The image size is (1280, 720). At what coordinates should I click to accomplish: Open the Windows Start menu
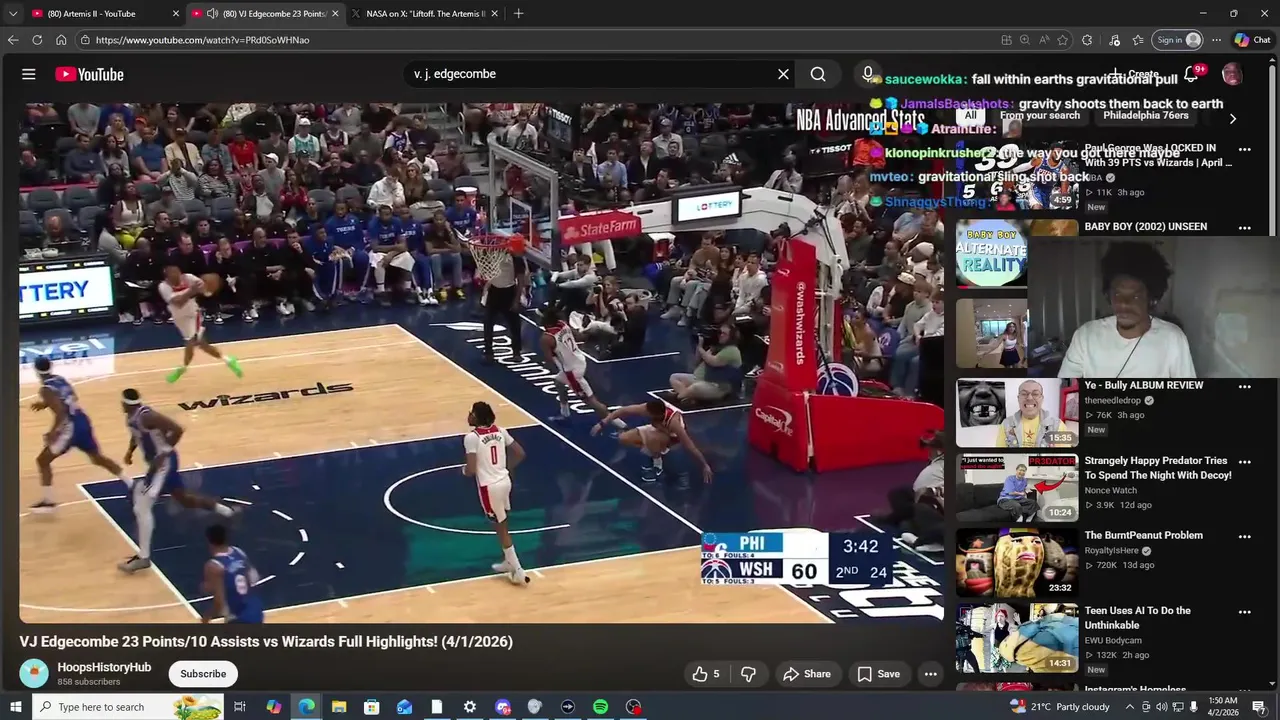(x=15, y=707)
